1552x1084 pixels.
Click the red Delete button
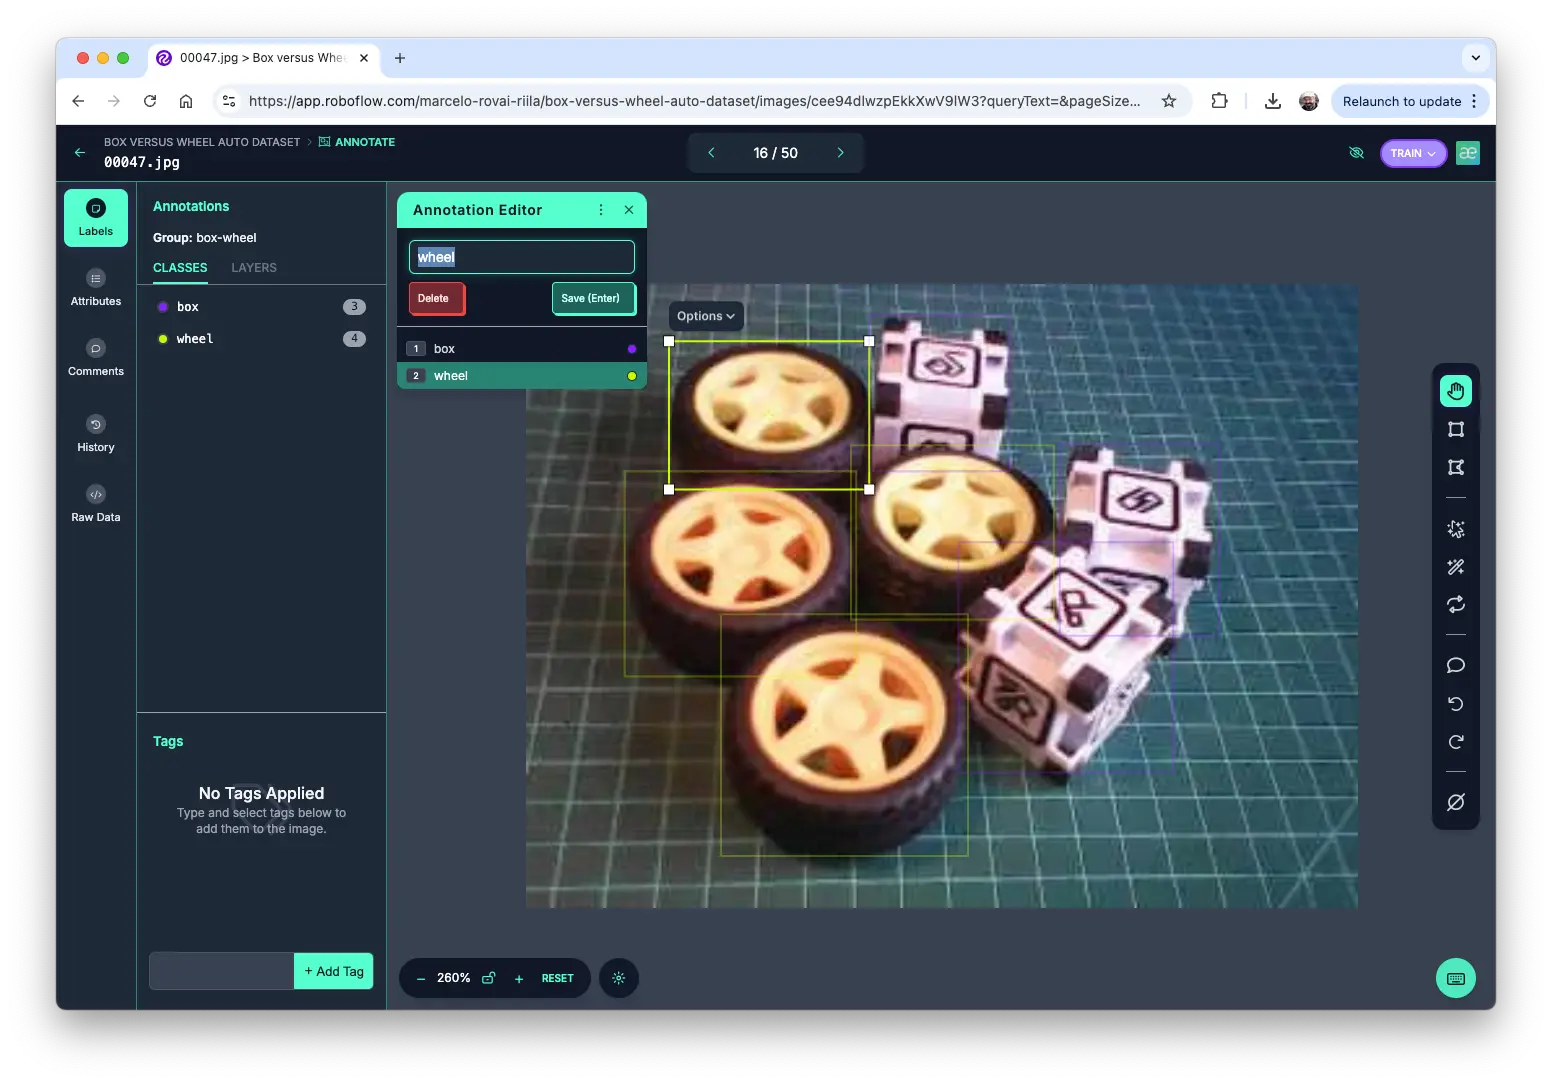point(435,298)
